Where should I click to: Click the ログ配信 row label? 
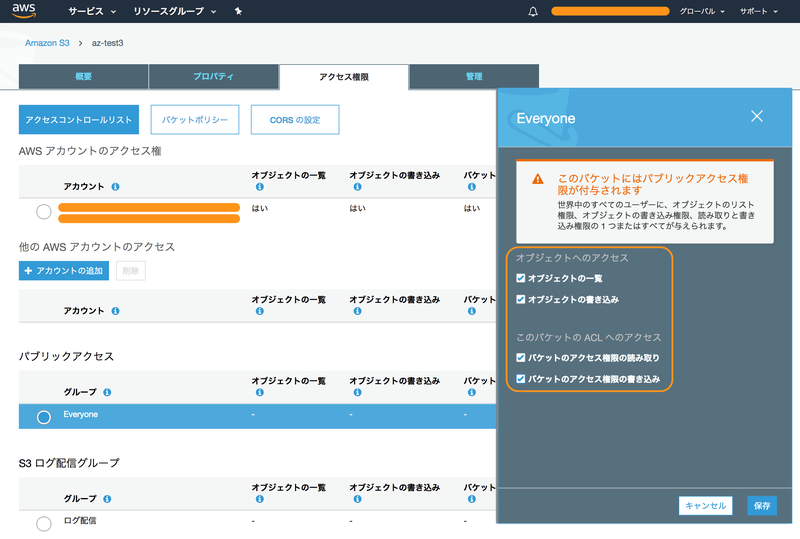point(80,521)
